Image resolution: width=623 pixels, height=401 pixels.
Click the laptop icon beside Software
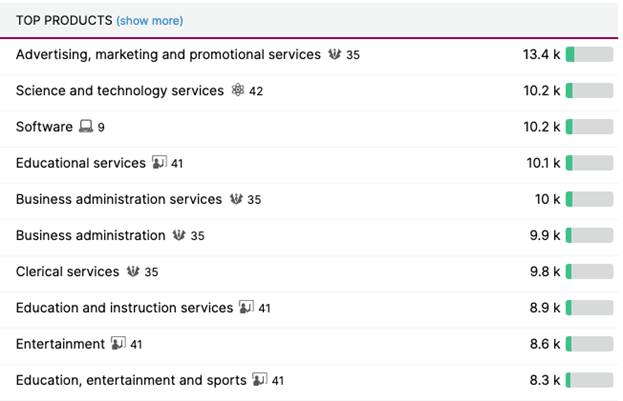pos(86,127)
